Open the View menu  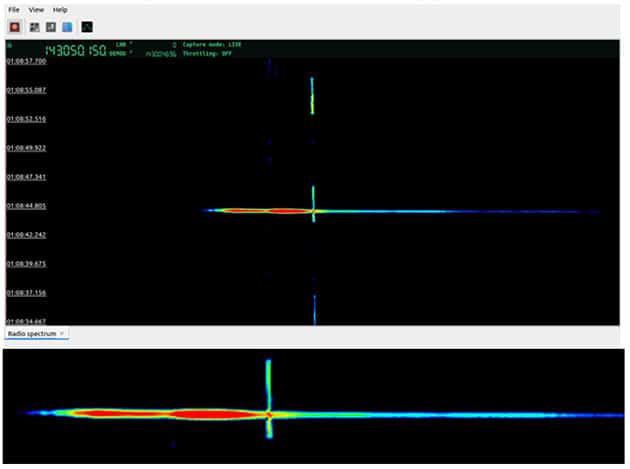[36, 9]
